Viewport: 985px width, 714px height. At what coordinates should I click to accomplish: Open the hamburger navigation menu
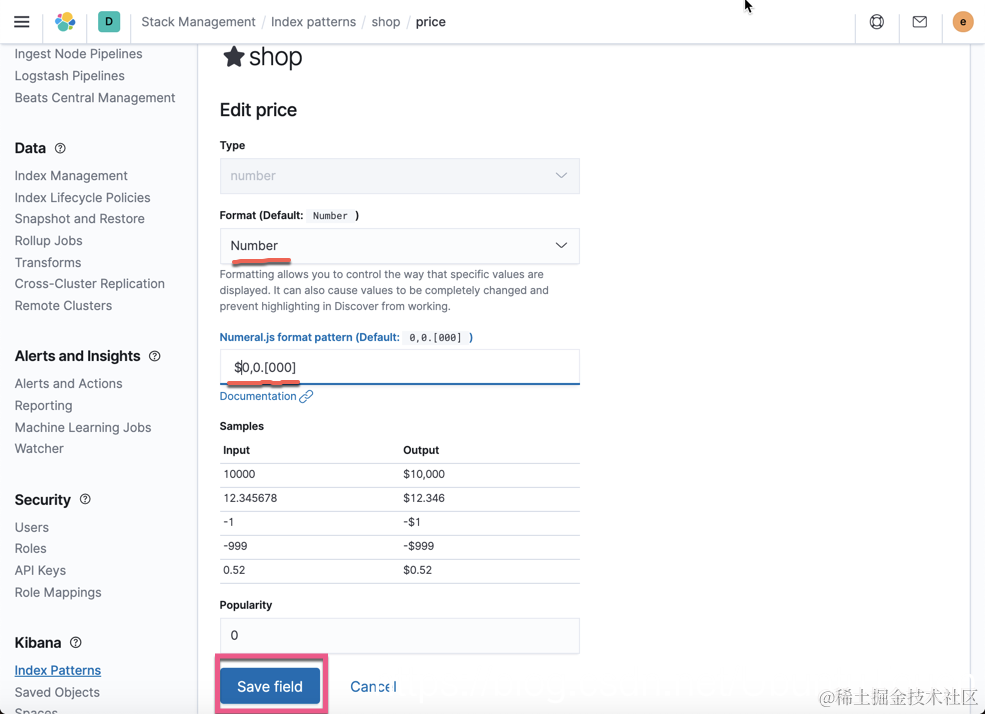[x=22, y=22]
